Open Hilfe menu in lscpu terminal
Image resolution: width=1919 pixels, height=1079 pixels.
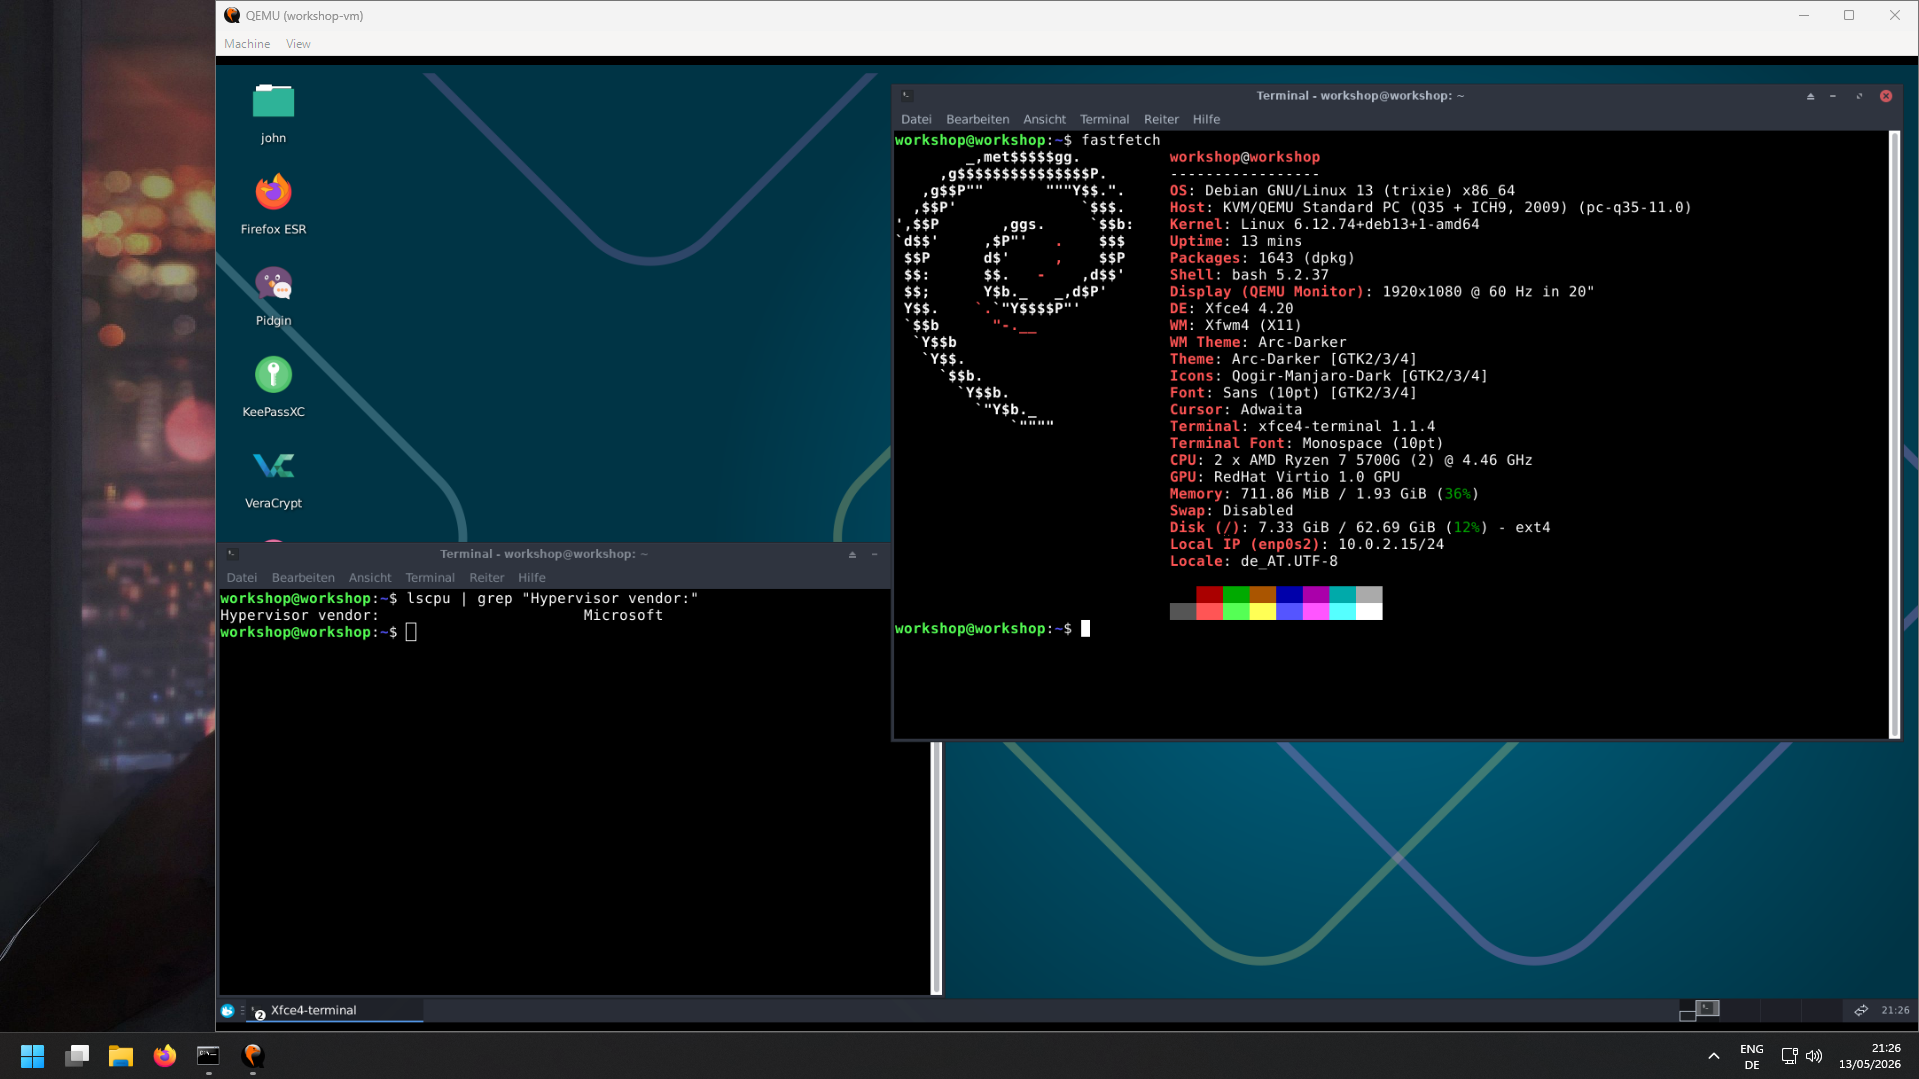tap(532, 578)
